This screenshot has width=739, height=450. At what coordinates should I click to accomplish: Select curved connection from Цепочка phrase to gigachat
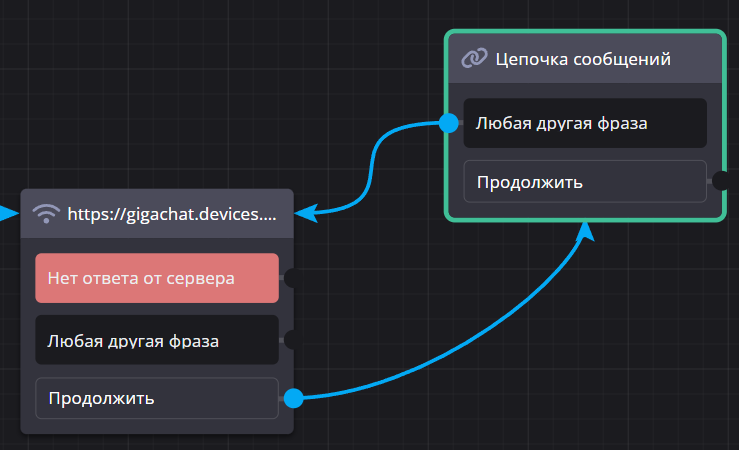point(374,165)
